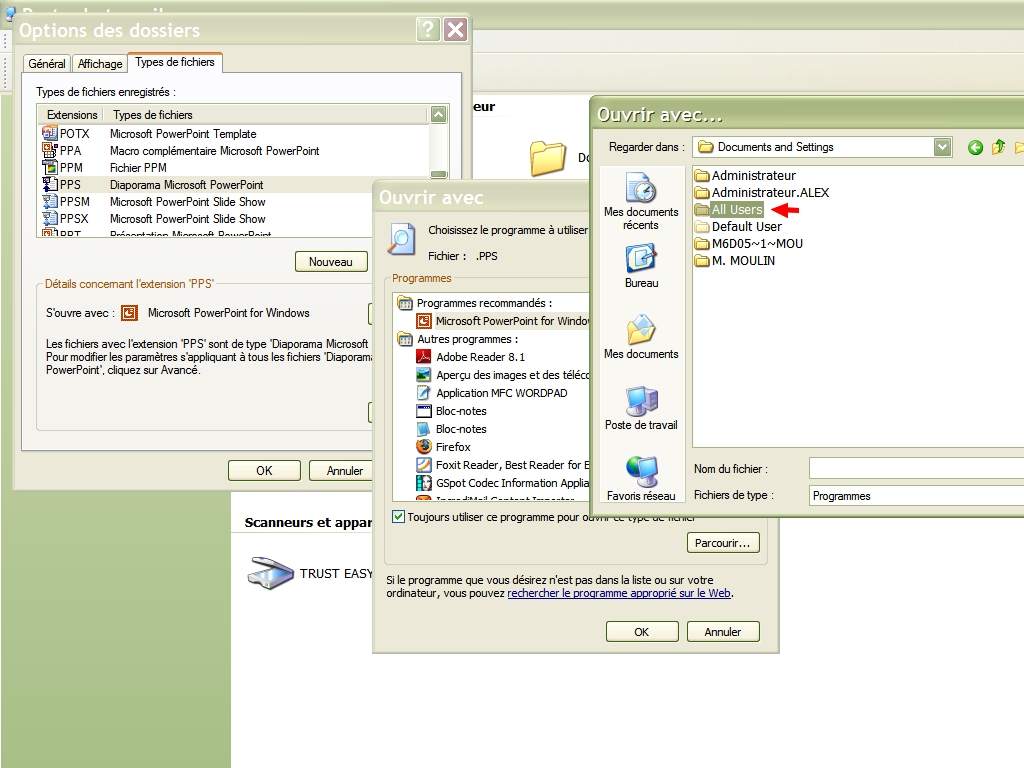
Task: Switch to the Général tab
Action: click(x=47, y=64)
